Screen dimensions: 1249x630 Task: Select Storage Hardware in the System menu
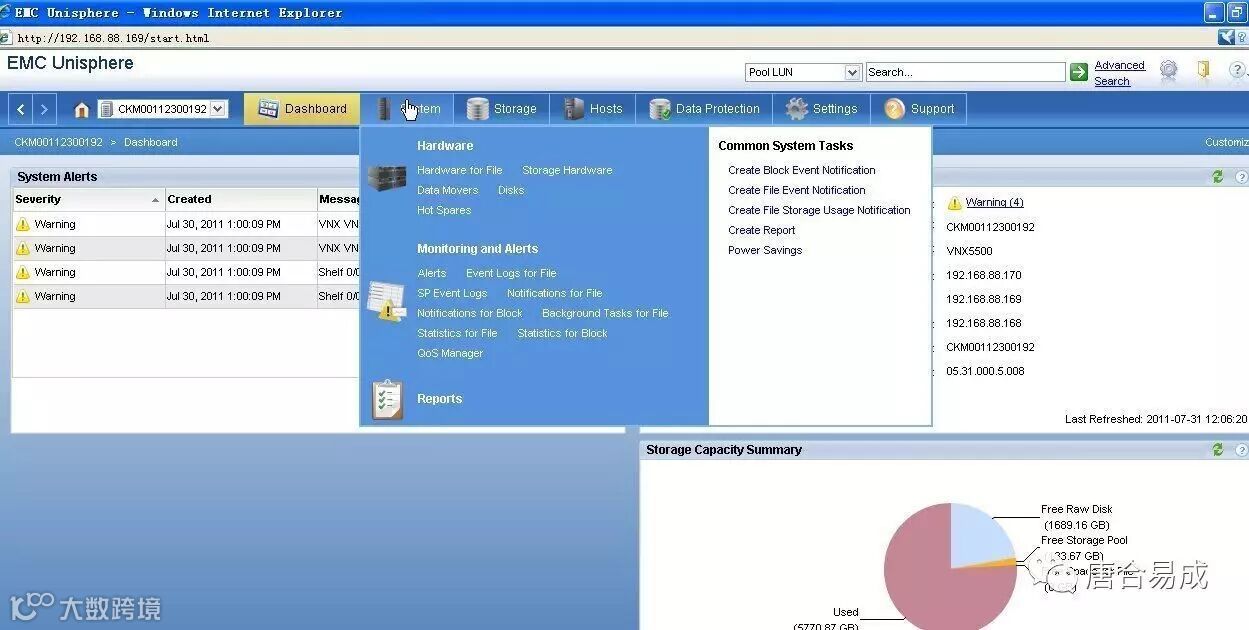[567, 170]
